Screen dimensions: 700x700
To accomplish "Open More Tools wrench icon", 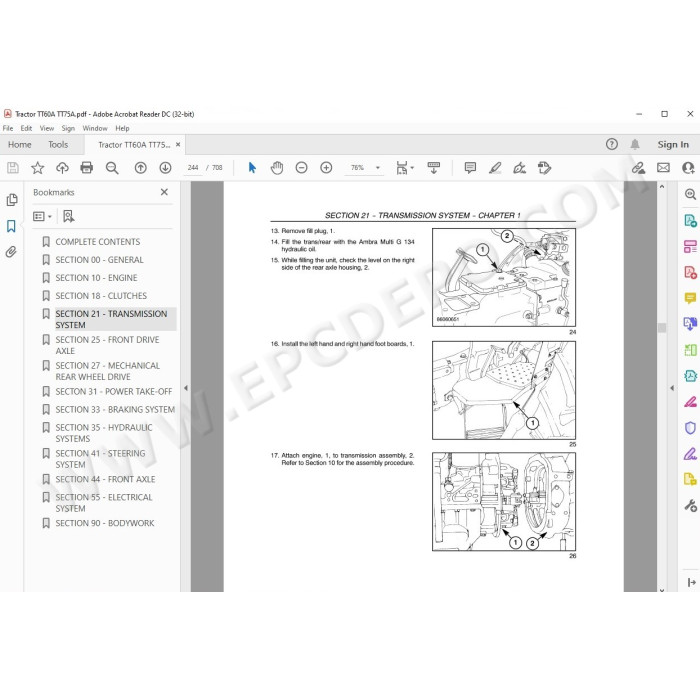I will 690,506.
